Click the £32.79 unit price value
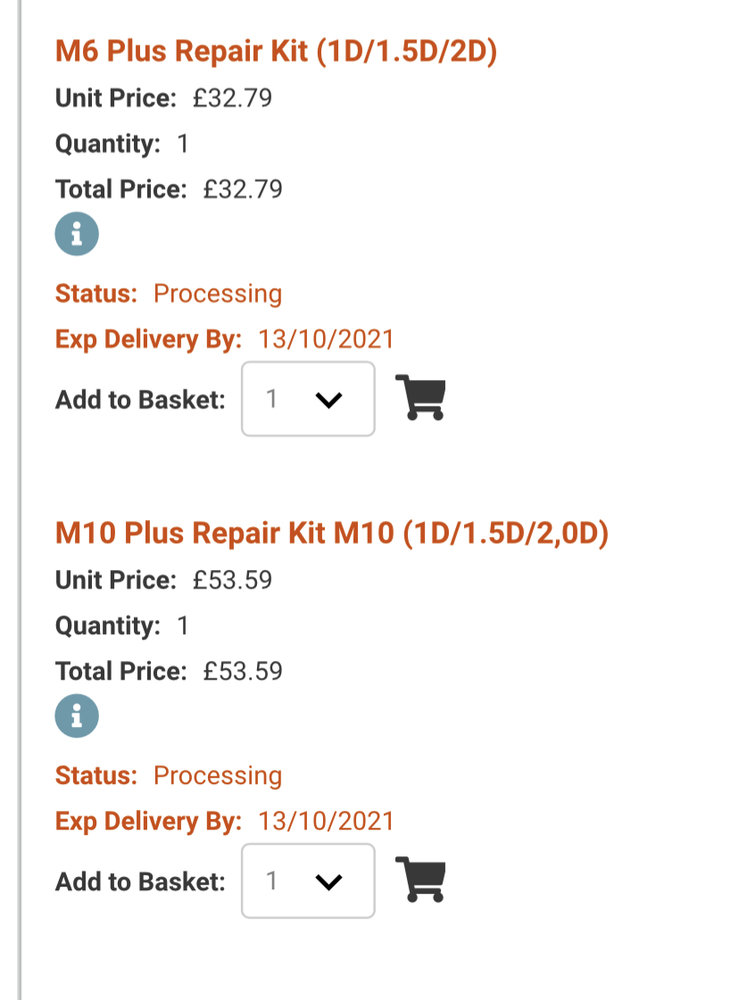 pos(232,98)
